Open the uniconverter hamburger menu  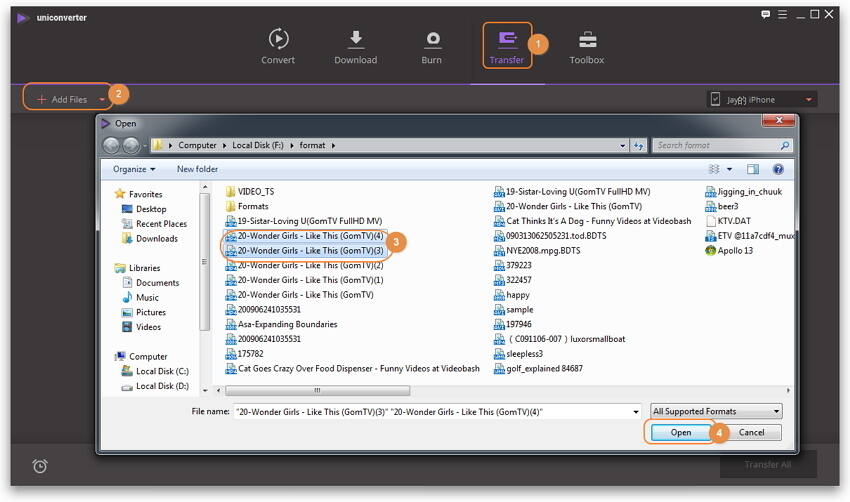tap(782, 15)
